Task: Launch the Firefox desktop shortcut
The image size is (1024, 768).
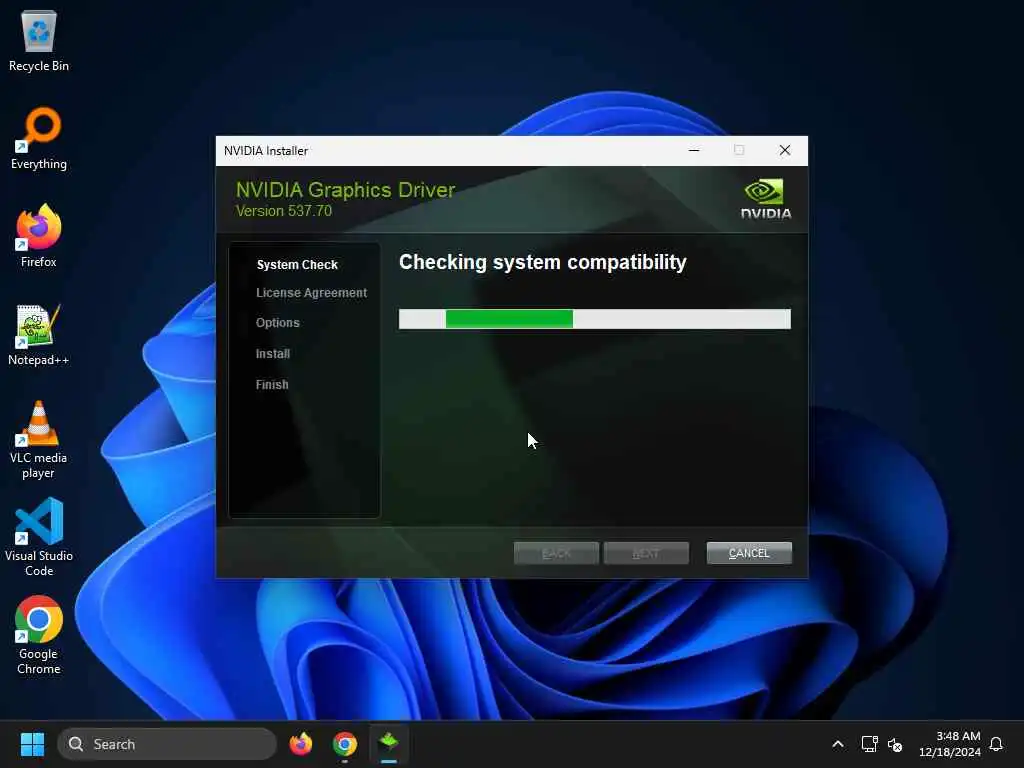Action: (x=39, y=236)
